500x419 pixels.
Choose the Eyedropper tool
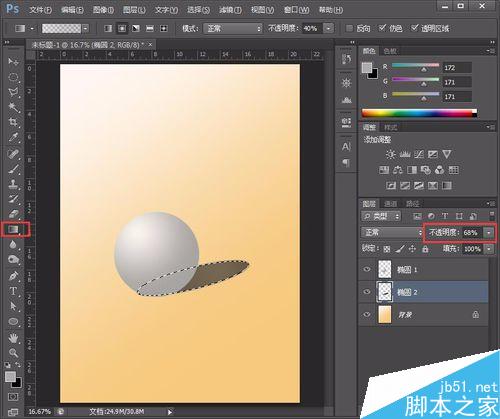coord(13,137)
